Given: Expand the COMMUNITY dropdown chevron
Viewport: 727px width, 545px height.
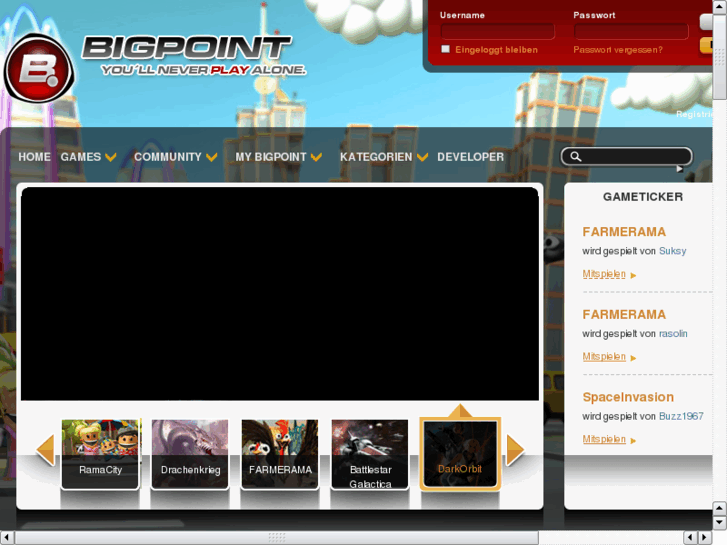Looking at the screenshot, I should pos(212,157).
